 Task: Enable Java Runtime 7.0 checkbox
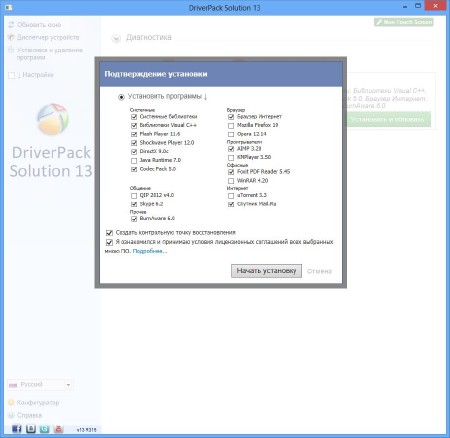point(134,161)
